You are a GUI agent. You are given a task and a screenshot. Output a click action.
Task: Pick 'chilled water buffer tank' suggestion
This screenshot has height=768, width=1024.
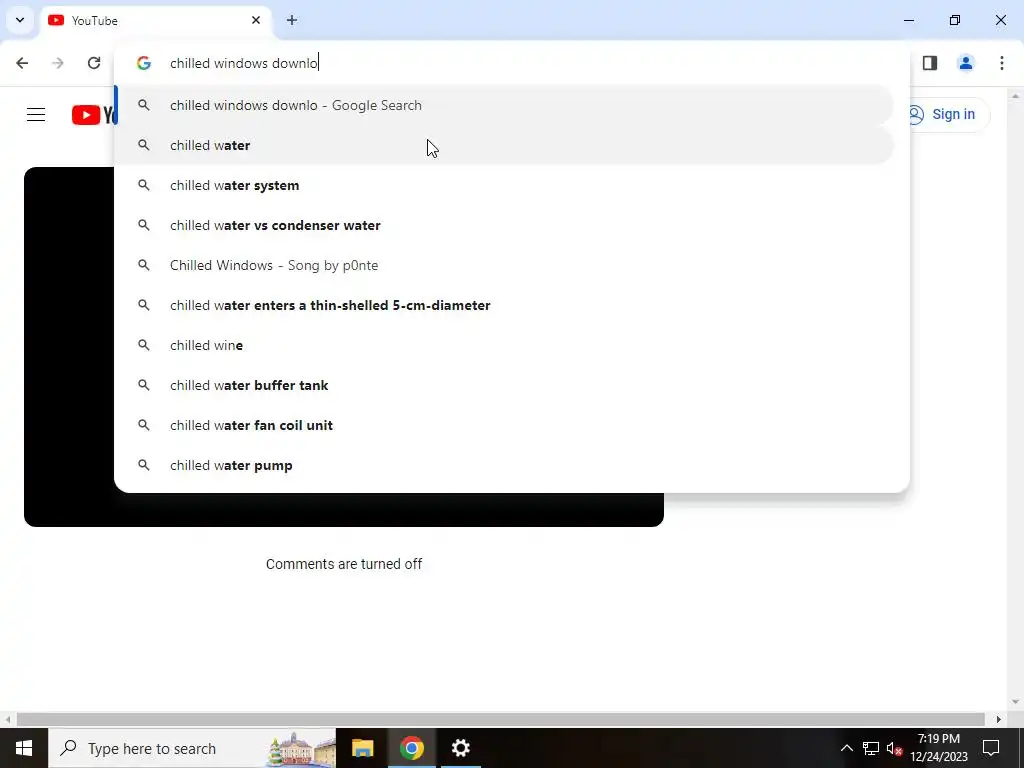pos(504,385)
